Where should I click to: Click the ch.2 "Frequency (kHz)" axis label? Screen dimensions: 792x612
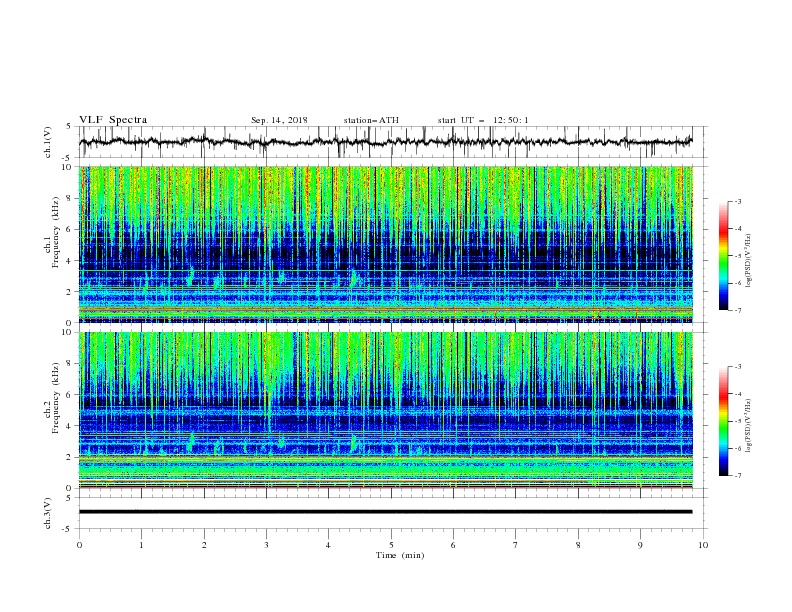tap(56, 398)
